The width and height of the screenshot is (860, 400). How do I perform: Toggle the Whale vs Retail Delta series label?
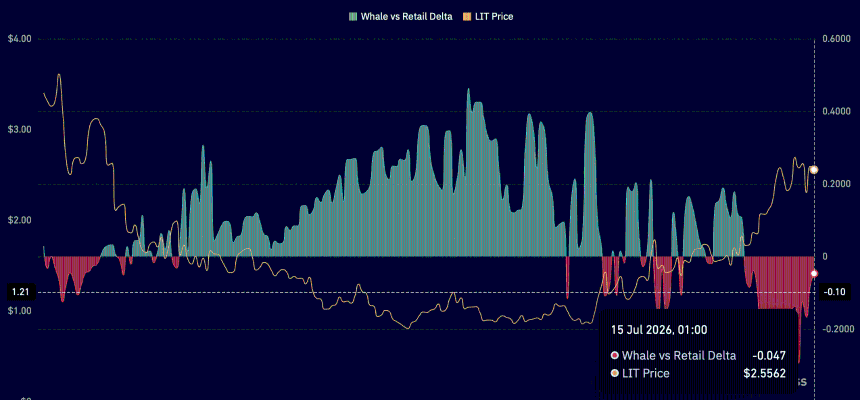406,16
